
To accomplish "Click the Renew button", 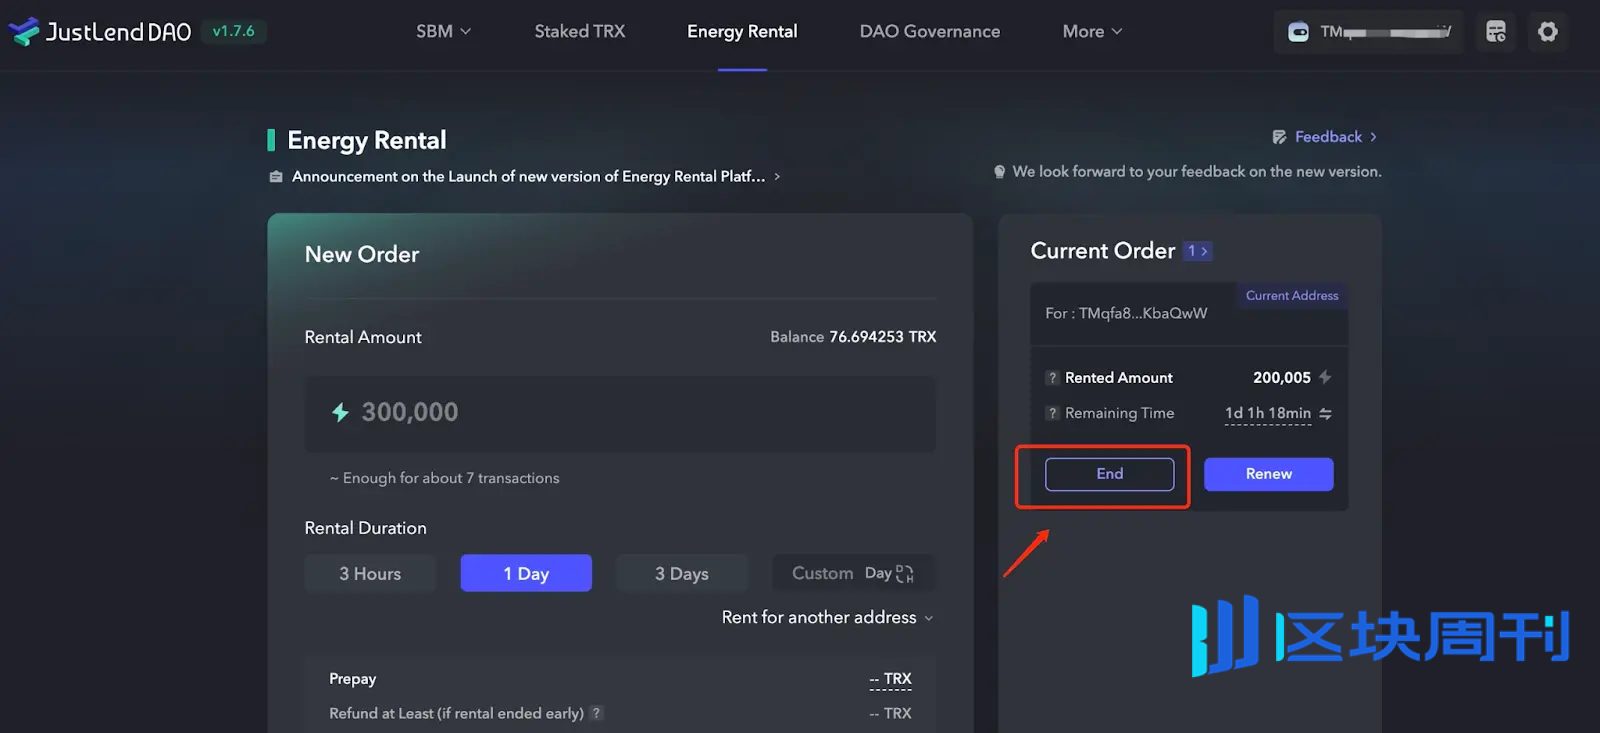I will tap(1269, 474).
